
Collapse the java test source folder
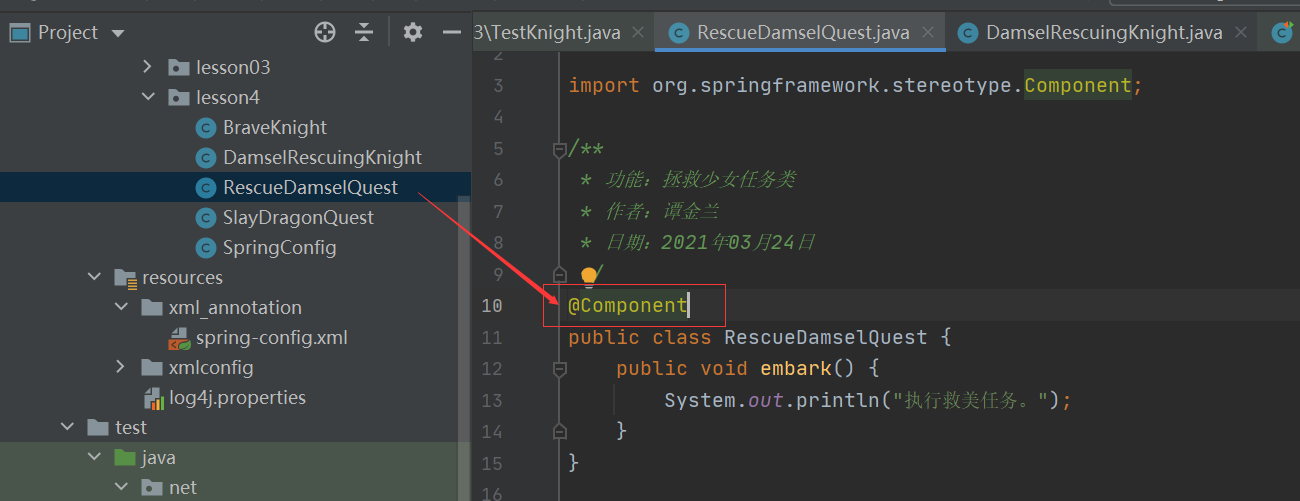pos(95,457)
